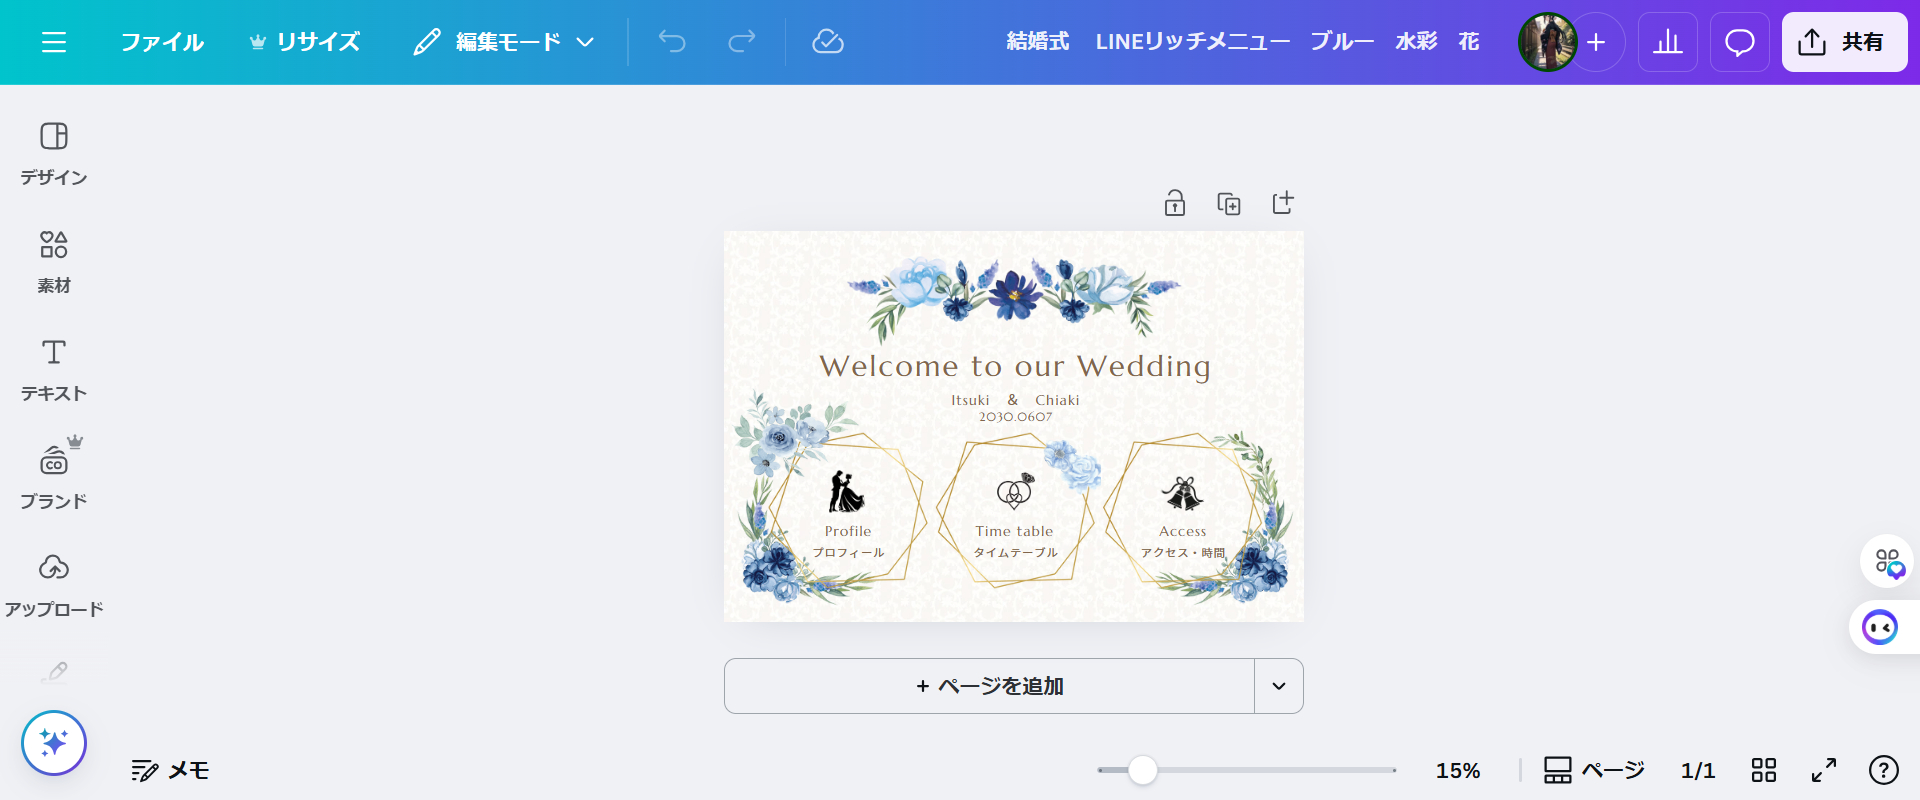Open the draw pen tool
The width and height of the screenshot is (1920, 800).
[54, 672]
